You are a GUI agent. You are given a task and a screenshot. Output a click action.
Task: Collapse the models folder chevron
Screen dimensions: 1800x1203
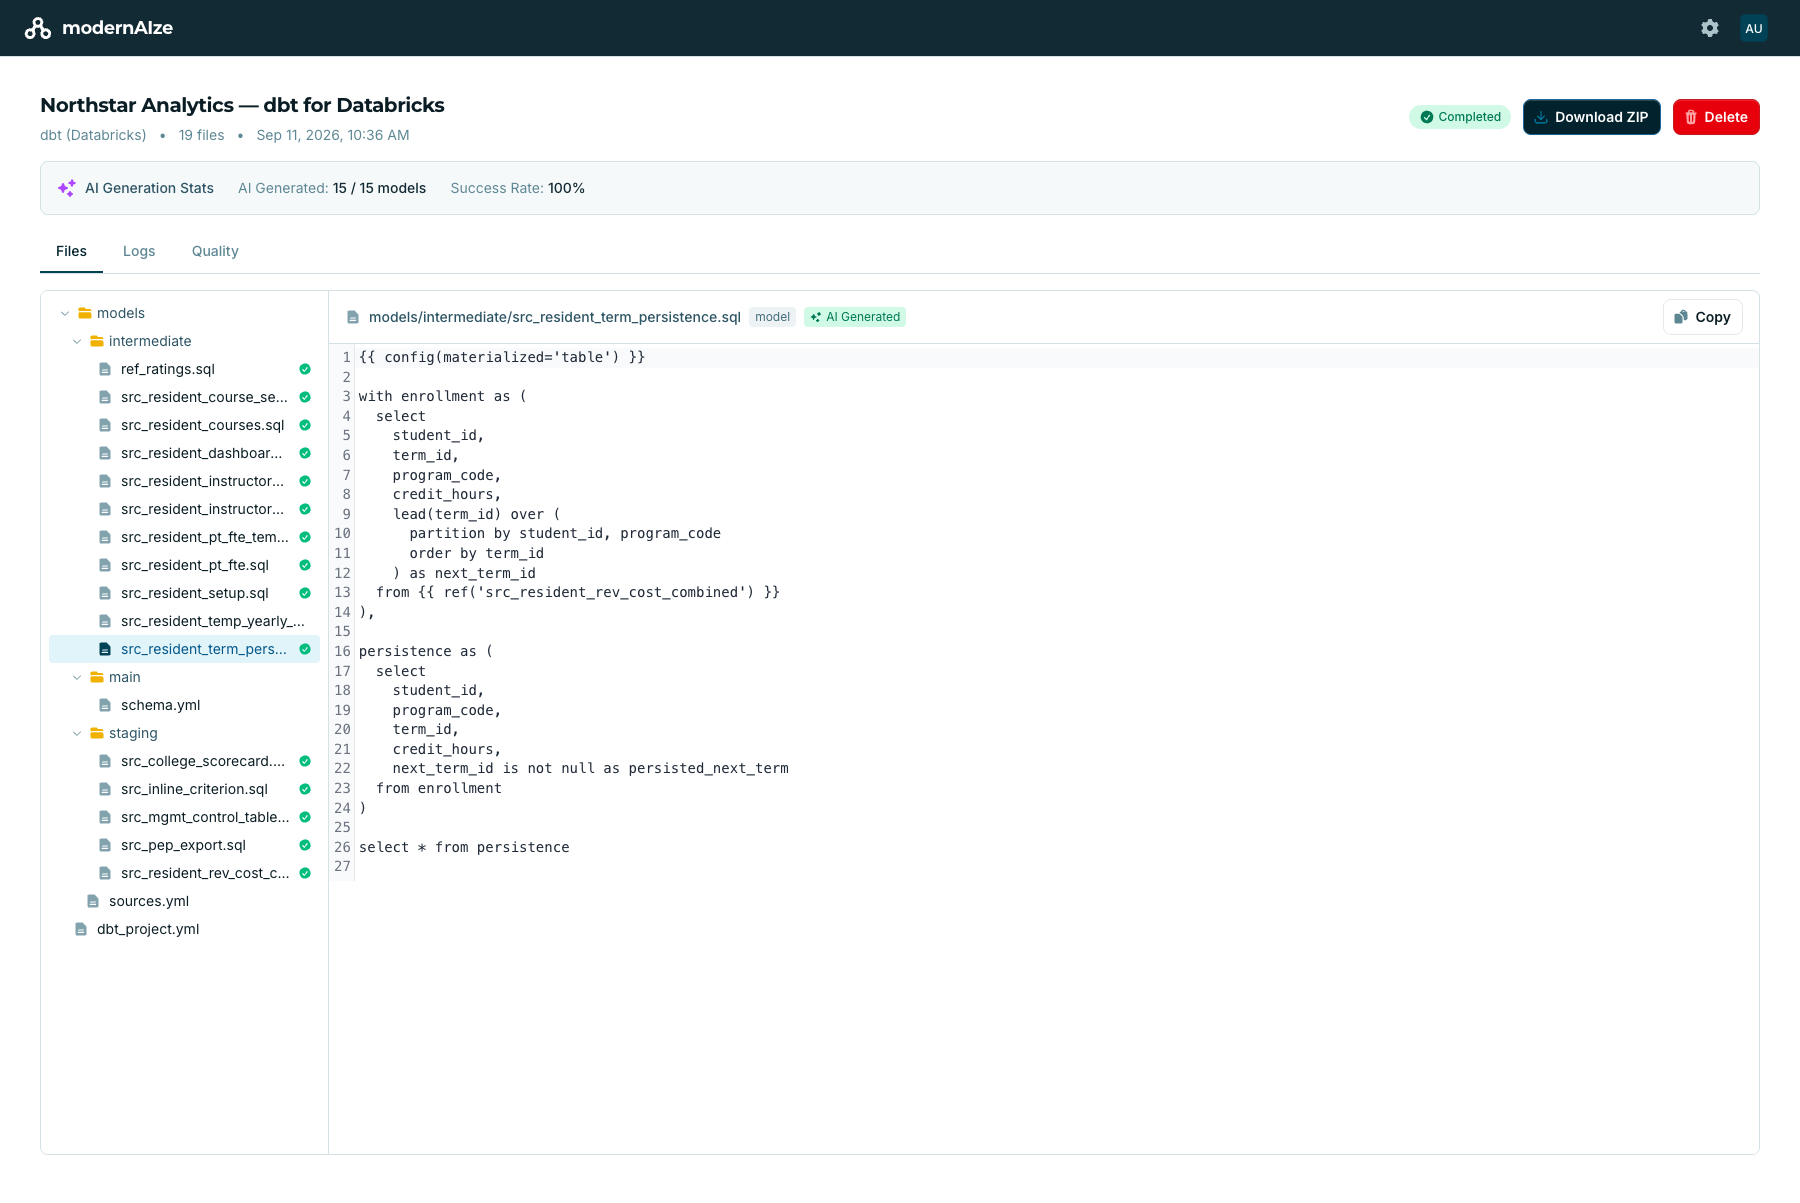click(x=65, y=313)
